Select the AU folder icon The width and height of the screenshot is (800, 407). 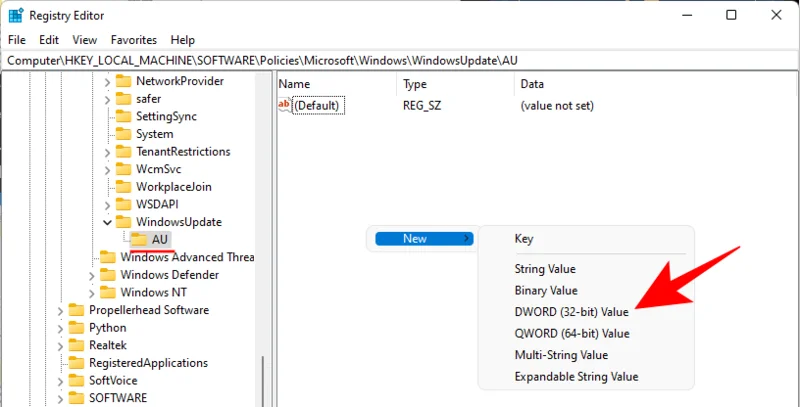pyautogui.click(x=137, y=239)
